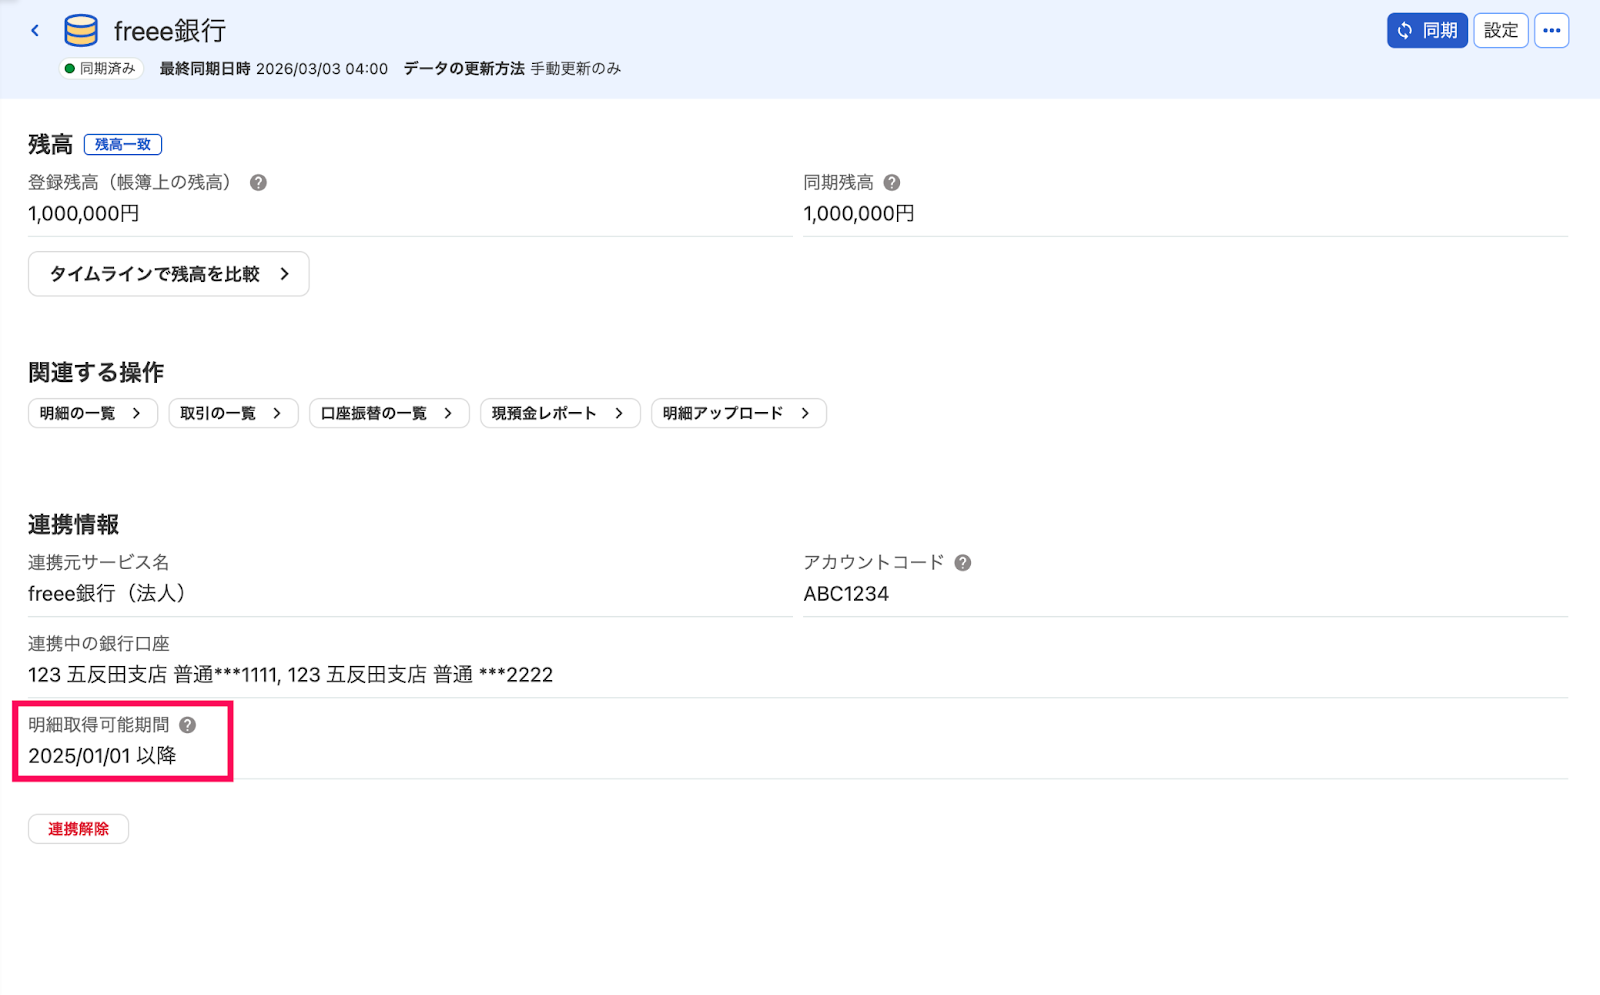The height and width of the screenshot is (995, 1600).
Task: Open 口座振替の一覧 link
Action: click(x=389, y=414)
